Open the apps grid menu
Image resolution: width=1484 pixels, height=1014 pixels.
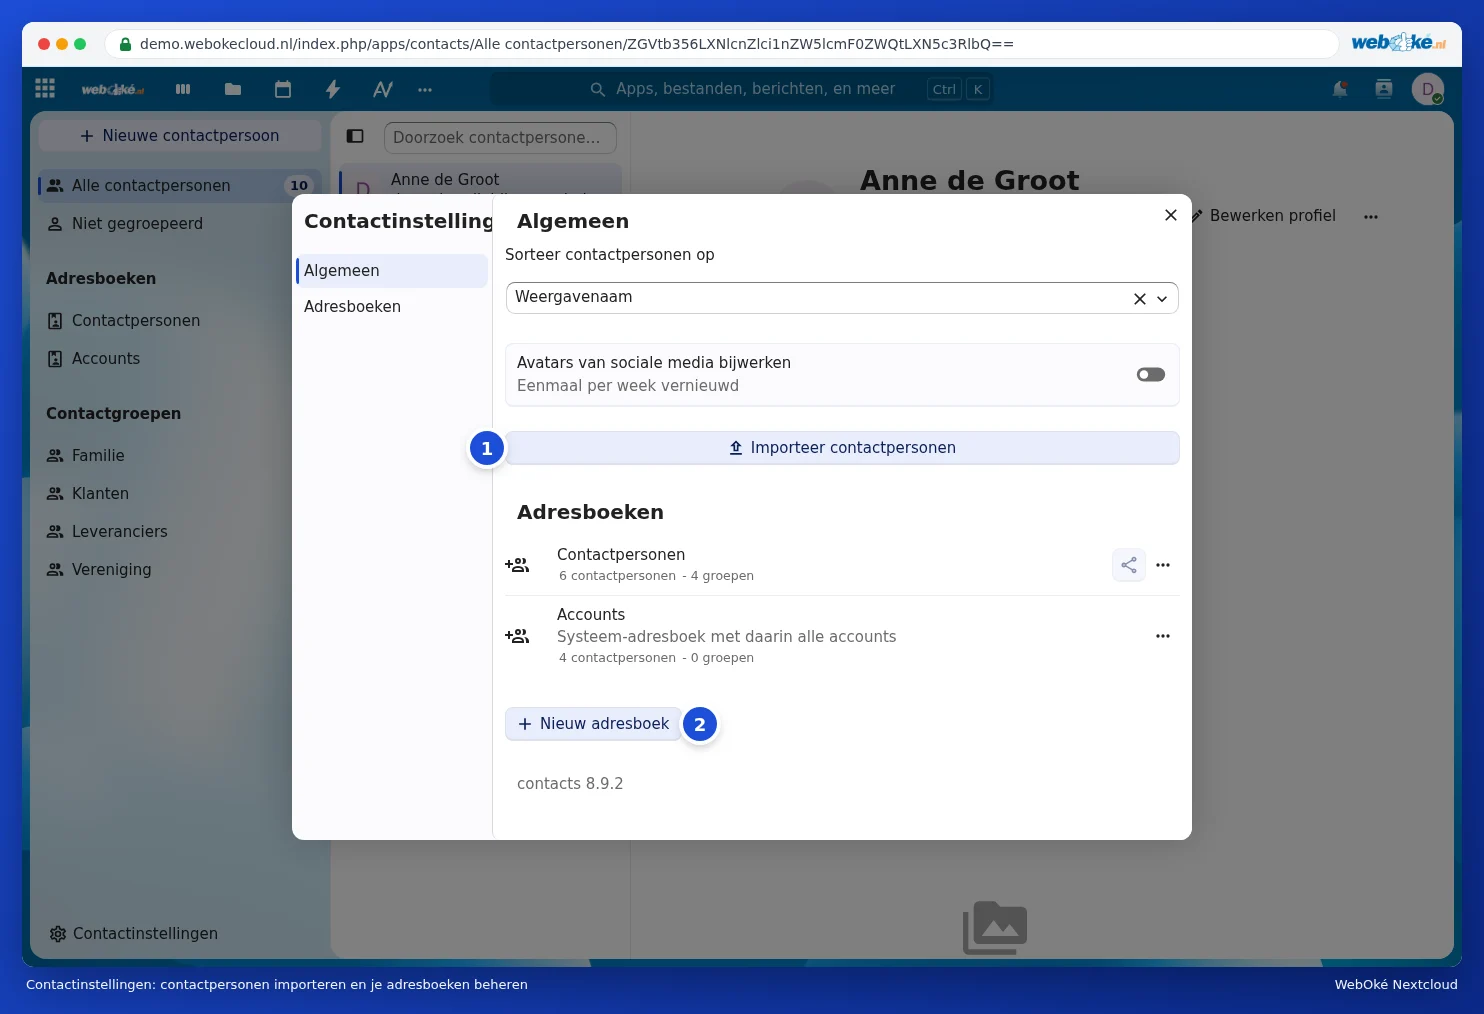pos(45,89)
